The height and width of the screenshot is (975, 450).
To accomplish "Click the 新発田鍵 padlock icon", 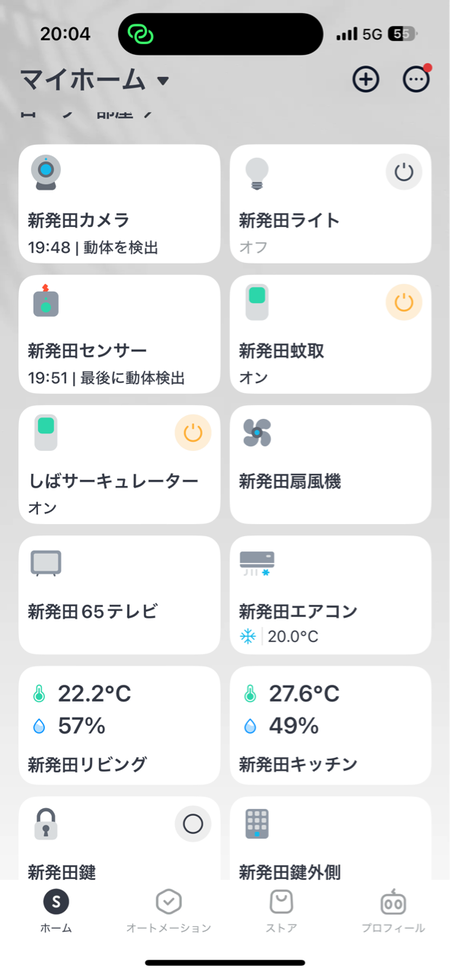I will 46,824.
